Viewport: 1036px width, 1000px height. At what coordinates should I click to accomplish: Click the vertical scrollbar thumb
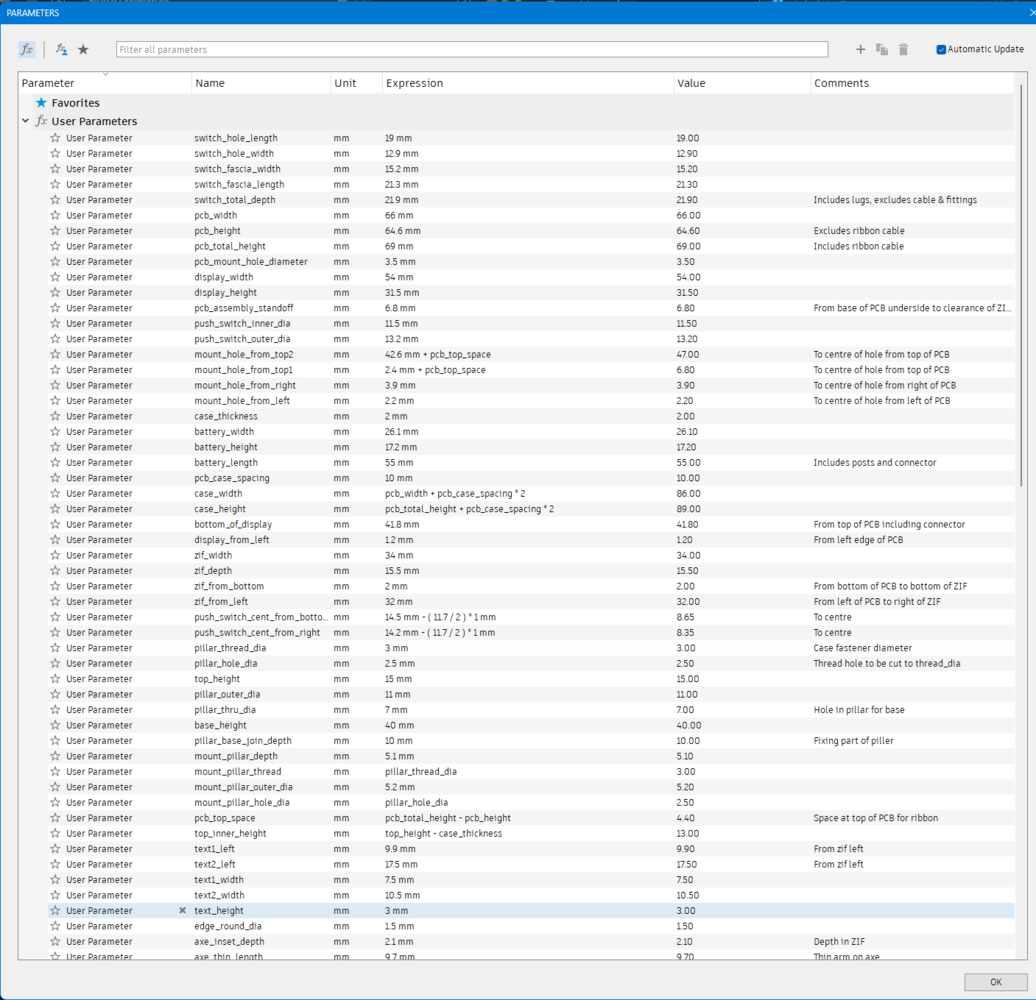coord(1021,284)
